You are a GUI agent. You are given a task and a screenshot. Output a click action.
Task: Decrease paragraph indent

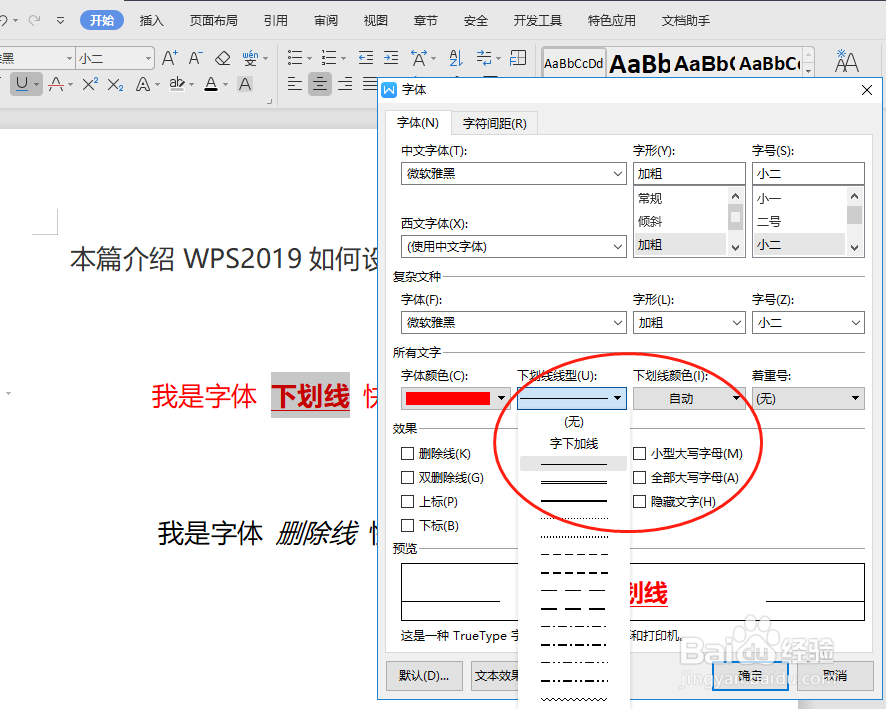click(366, 58)
